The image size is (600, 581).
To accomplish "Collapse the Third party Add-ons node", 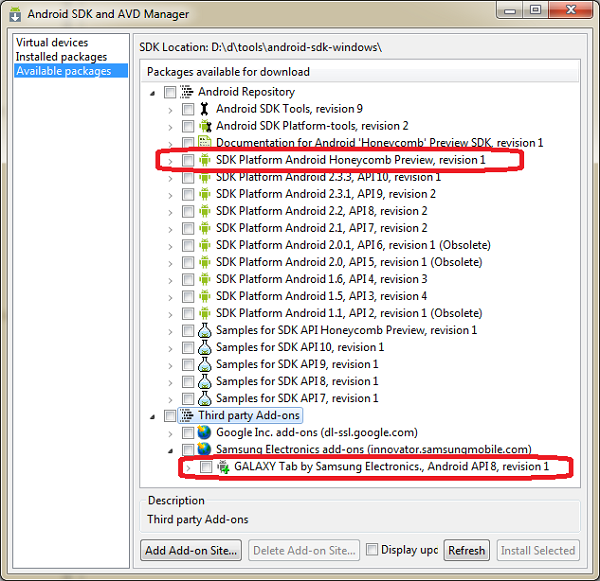I will point(153,416).
